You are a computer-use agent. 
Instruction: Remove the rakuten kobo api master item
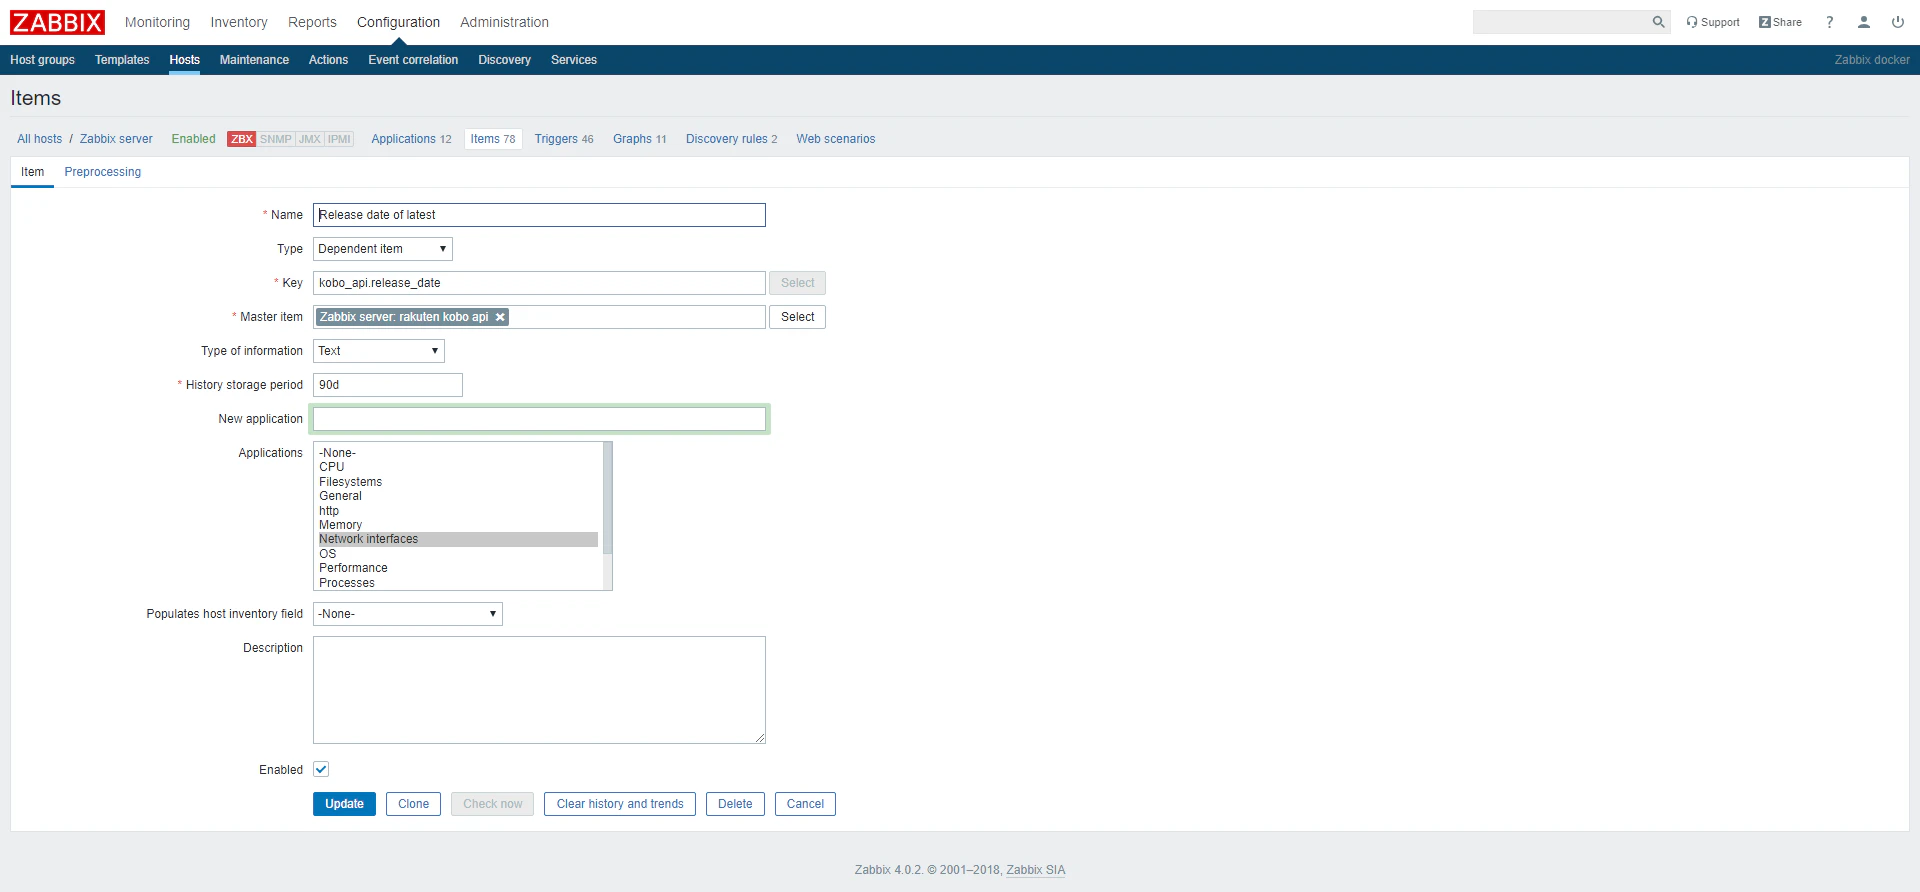pos(500,317)
